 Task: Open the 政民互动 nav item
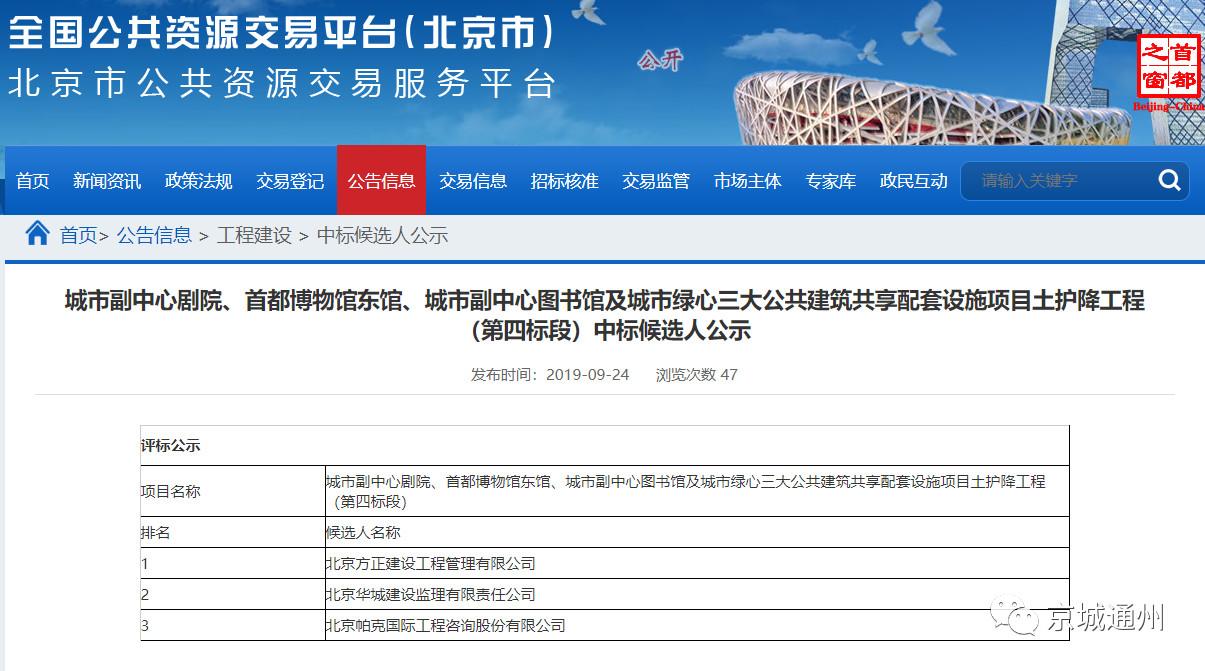tap(914, 181)
